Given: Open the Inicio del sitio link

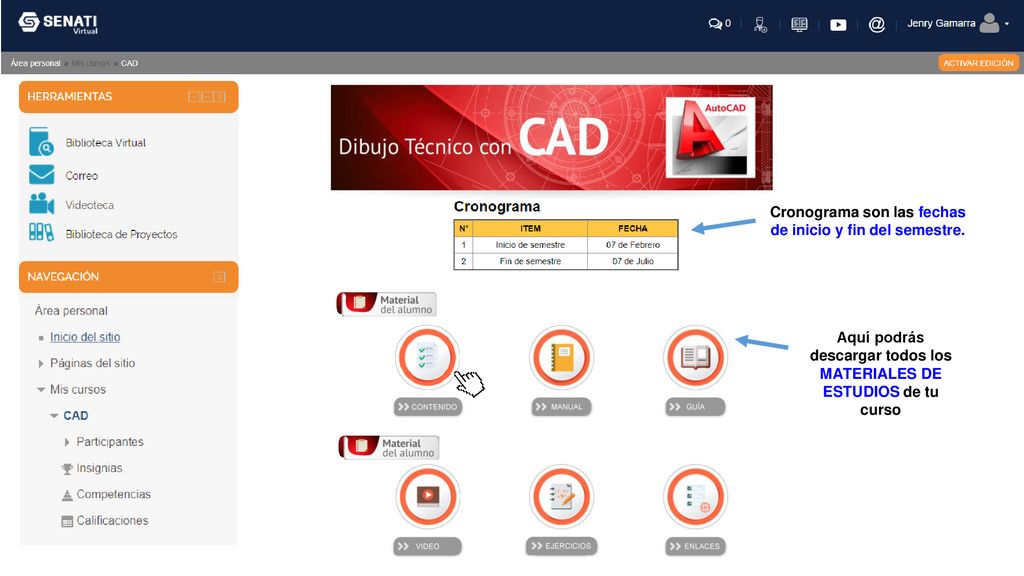Looking at the screenshot, I should tap(85, 337).
